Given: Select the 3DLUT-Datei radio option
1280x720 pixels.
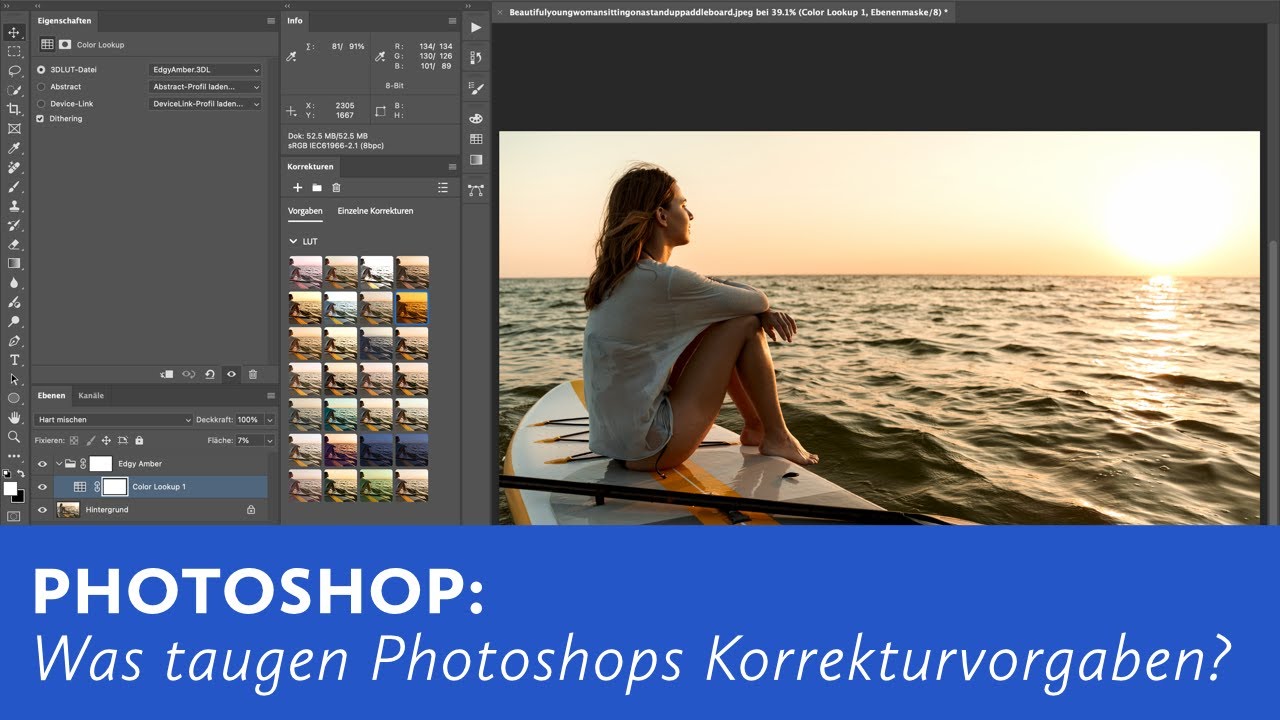Looking at the screenshot, I should [x=41, y=70].
